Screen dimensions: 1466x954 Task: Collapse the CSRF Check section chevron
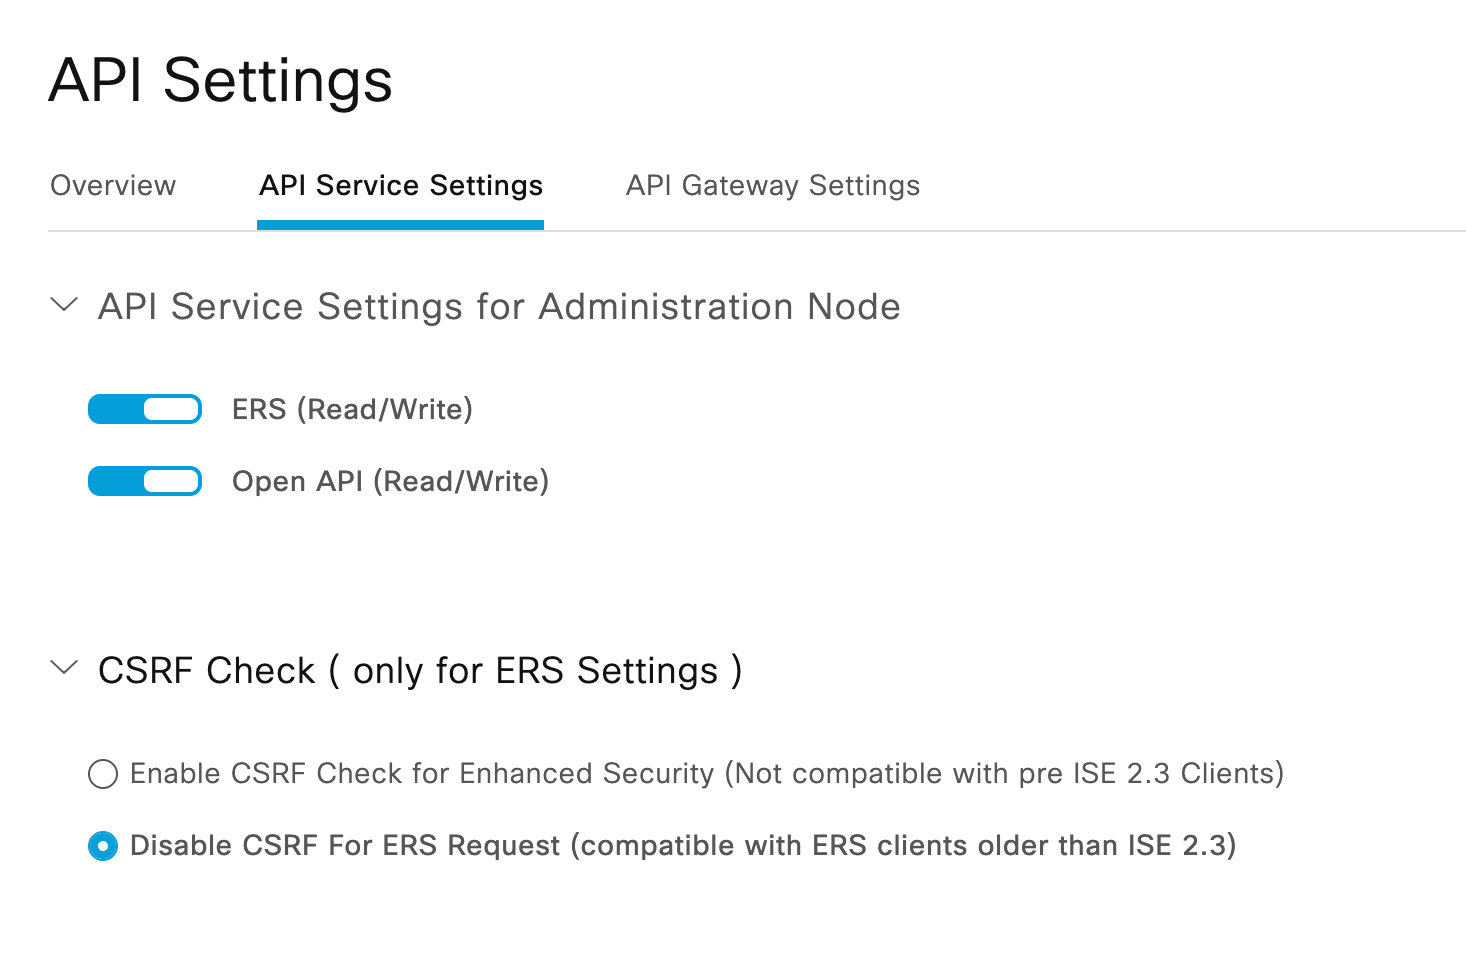coord(64,668)
